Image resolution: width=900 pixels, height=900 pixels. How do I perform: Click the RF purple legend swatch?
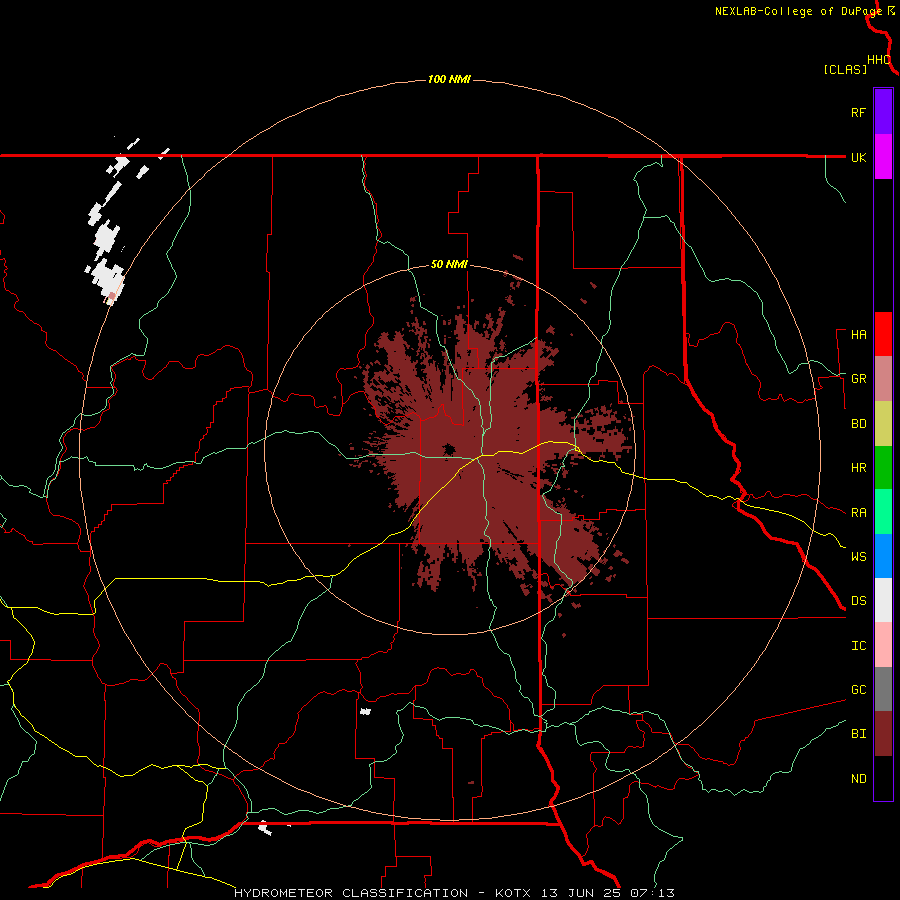tap(883, 112)
